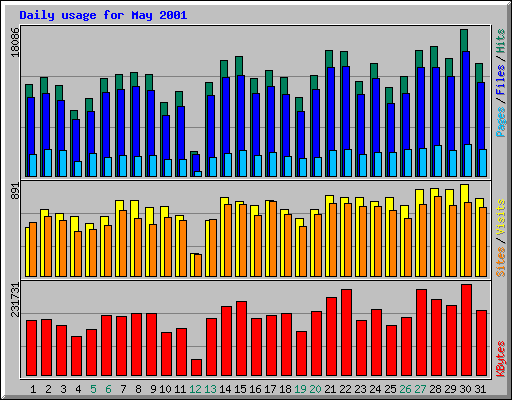Screen dimensions: 512x400
Task: Select day 22 label on x-axis
Action: (x=345, y=389)
